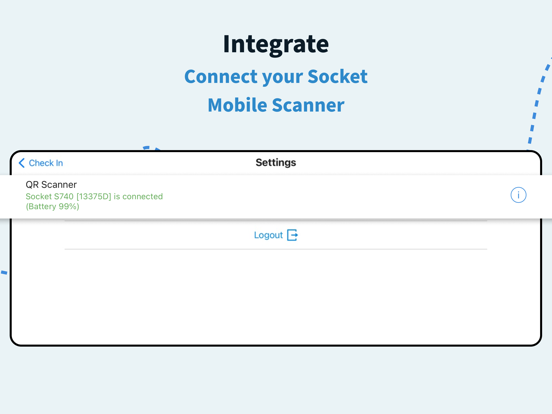Click the '(Battery 99%)' status text
This screenshot has width=552, height=414.
click(x=52, y=206)
